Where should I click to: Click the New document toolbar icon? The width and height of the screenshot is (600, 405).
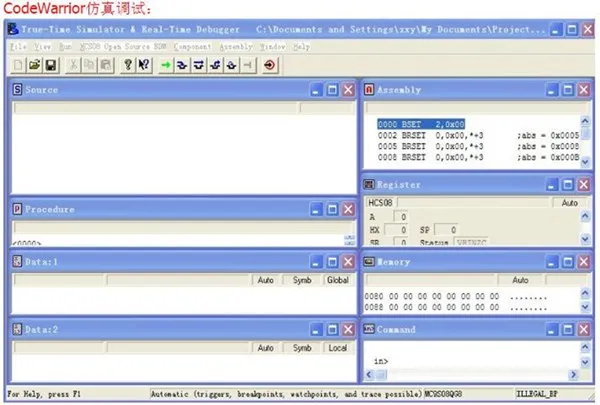click(18, 65)
